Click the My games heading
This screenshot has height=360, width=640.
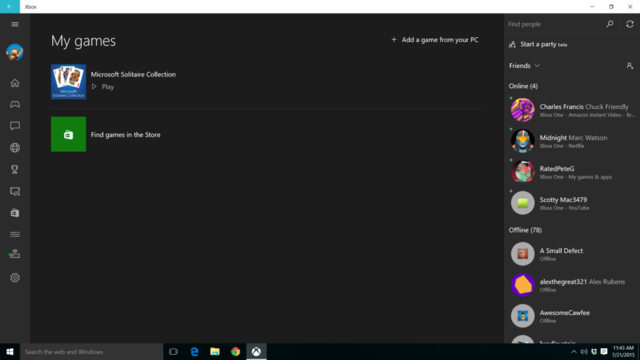pos(83,41)
